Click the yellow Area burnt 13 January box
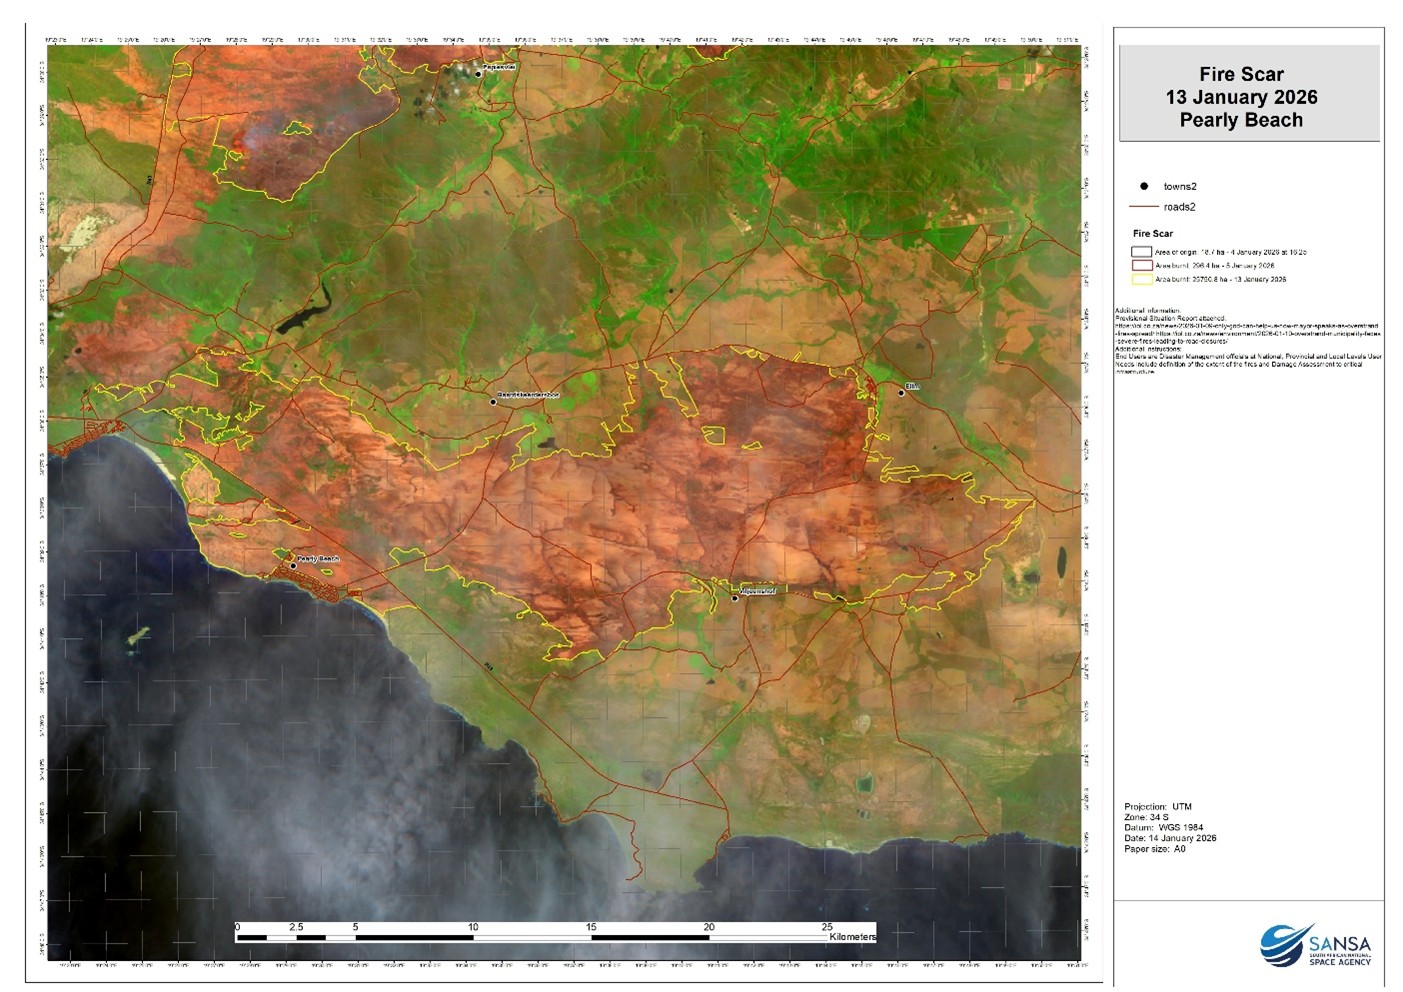Viewport: 1403px width, 992px height. [x=1141, y=279]
